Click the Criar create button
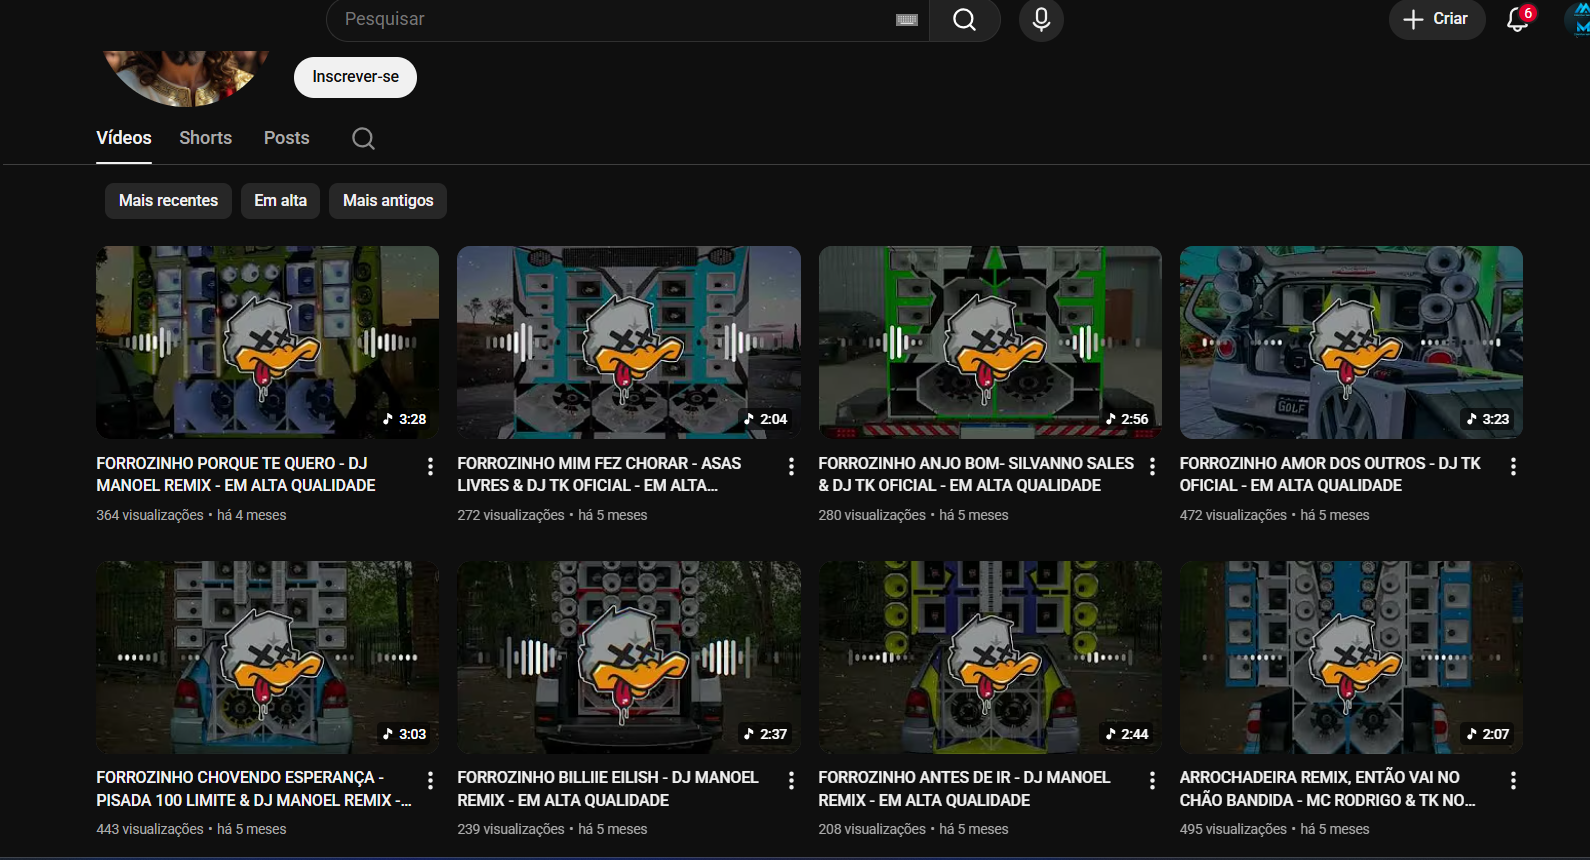The height and width of the screenshot is (860, 1590). (1436, 19)
